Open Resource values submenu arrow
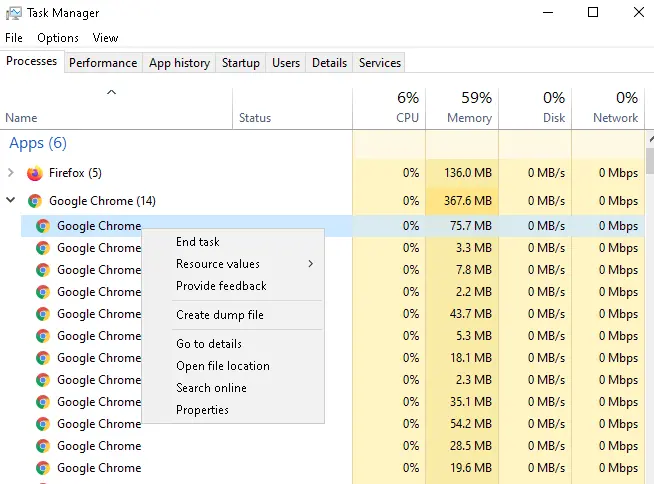Image resolution: width=654 pixels, height=484 pixels. pos(310,264)
